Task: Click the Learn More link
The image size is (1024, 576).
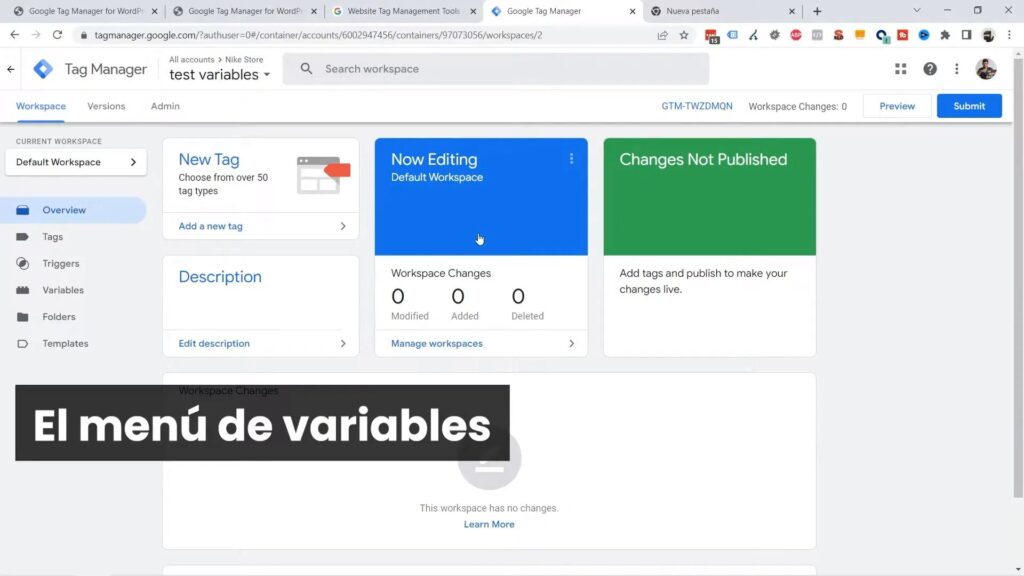Action: point(489,524)
